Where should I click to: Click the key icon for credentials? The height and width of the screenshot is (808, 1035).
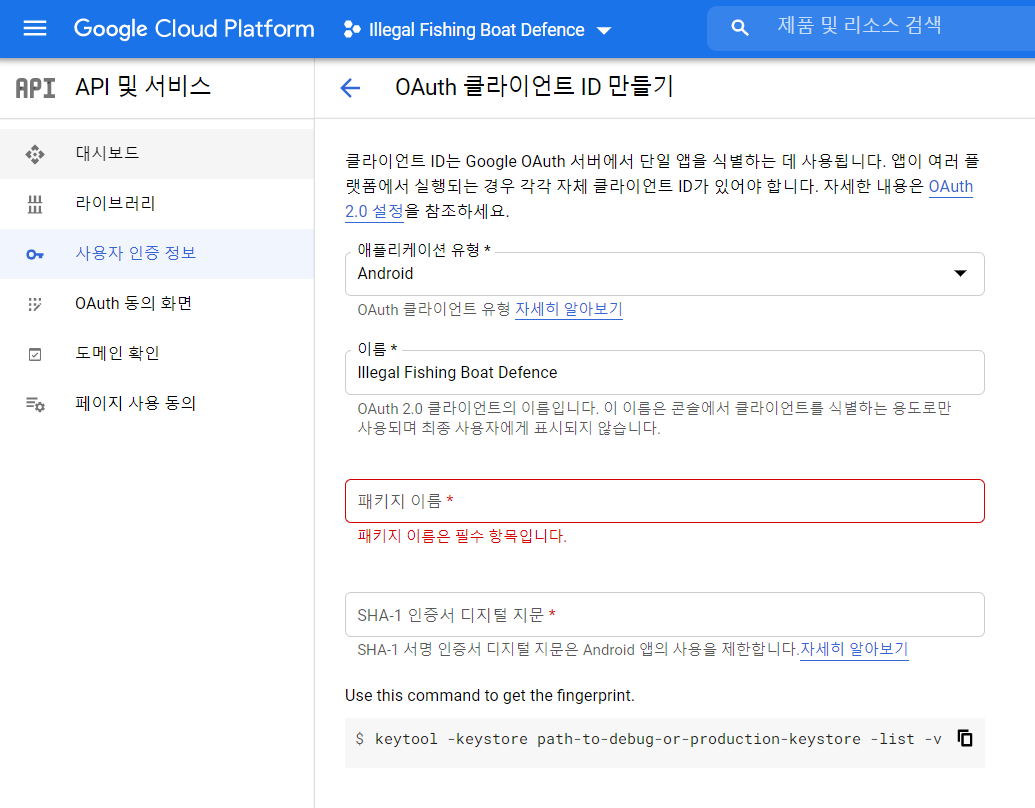pyautogui.click(x=35, y=254)
